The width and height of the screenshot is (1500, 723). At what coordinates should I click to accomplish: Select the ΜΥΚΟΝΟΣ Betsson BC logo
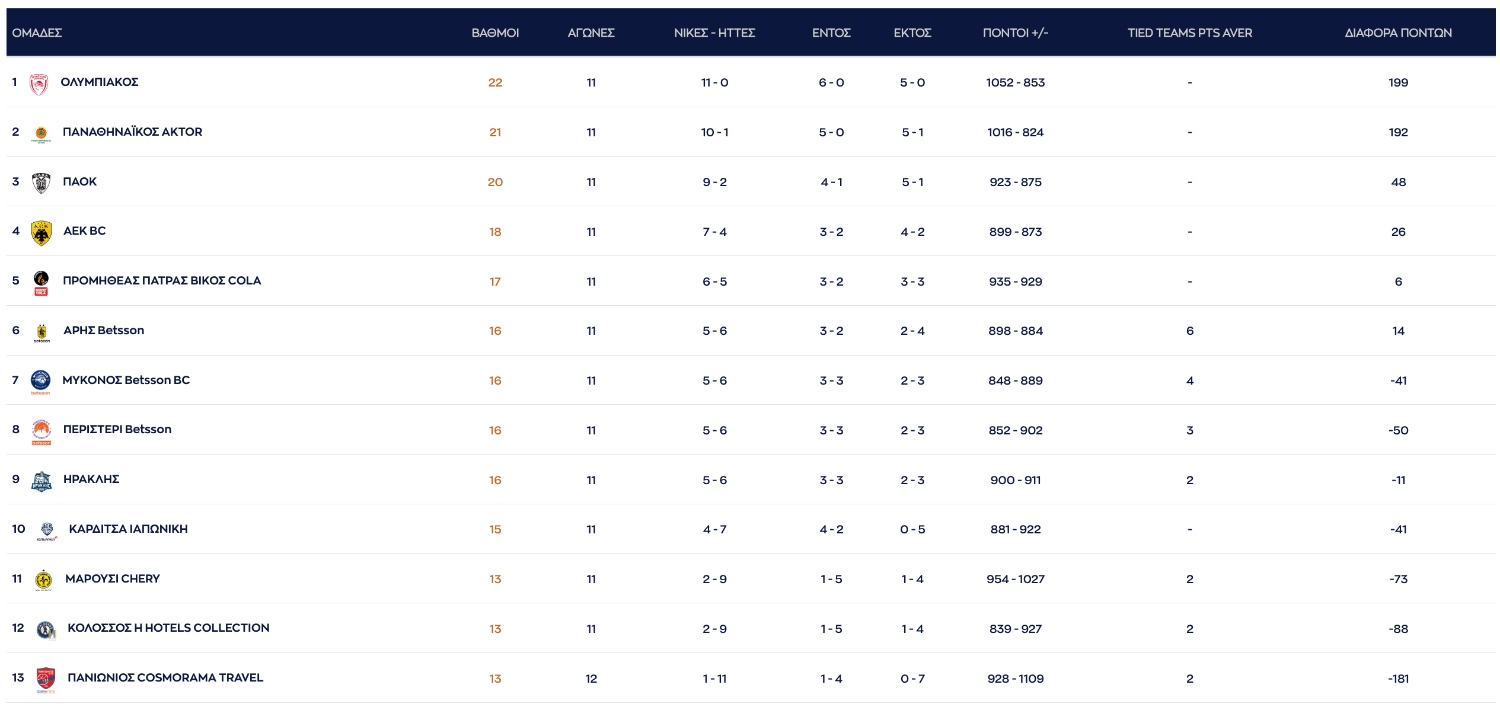40,382
